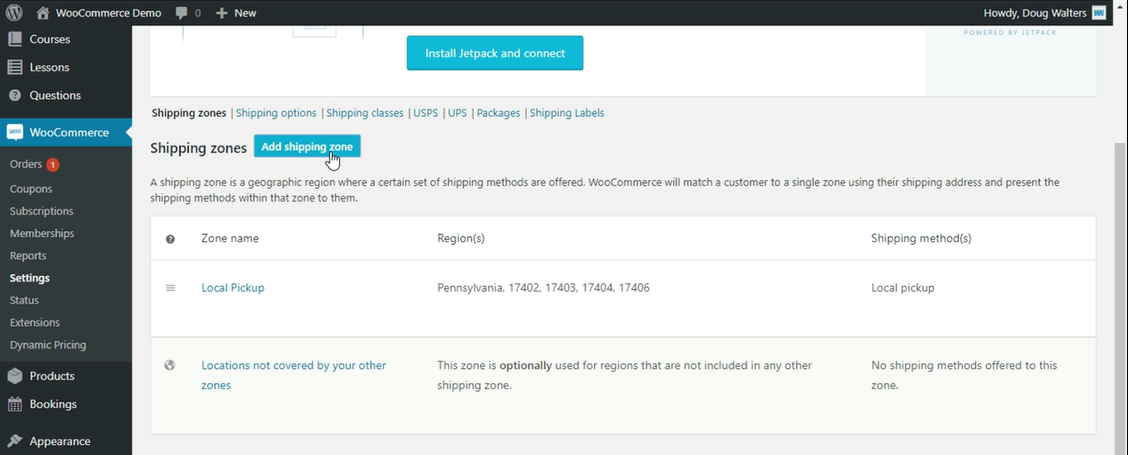Click the globe icon for uncovered locations zone
Viewport: 1128px width, 455px height.
point(170,365)
